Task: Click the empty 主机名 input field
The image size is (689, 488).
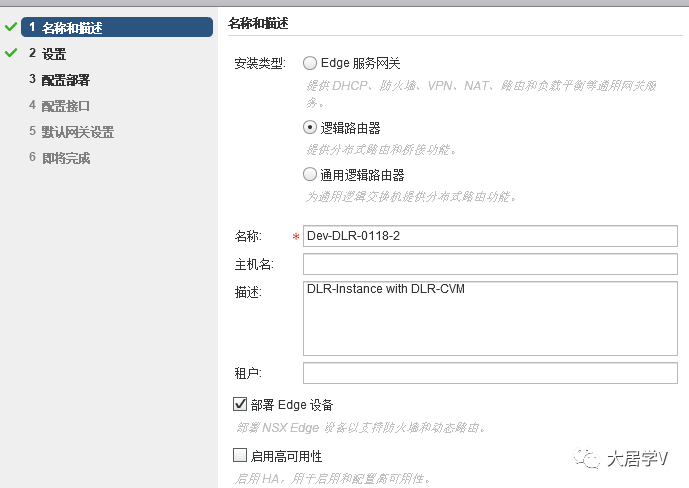Action: click(490, 264)
